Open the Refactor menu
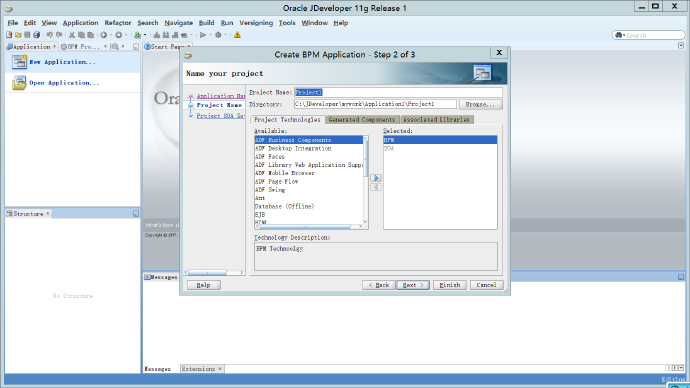This screenshot has height=388, width=690. 117,22
